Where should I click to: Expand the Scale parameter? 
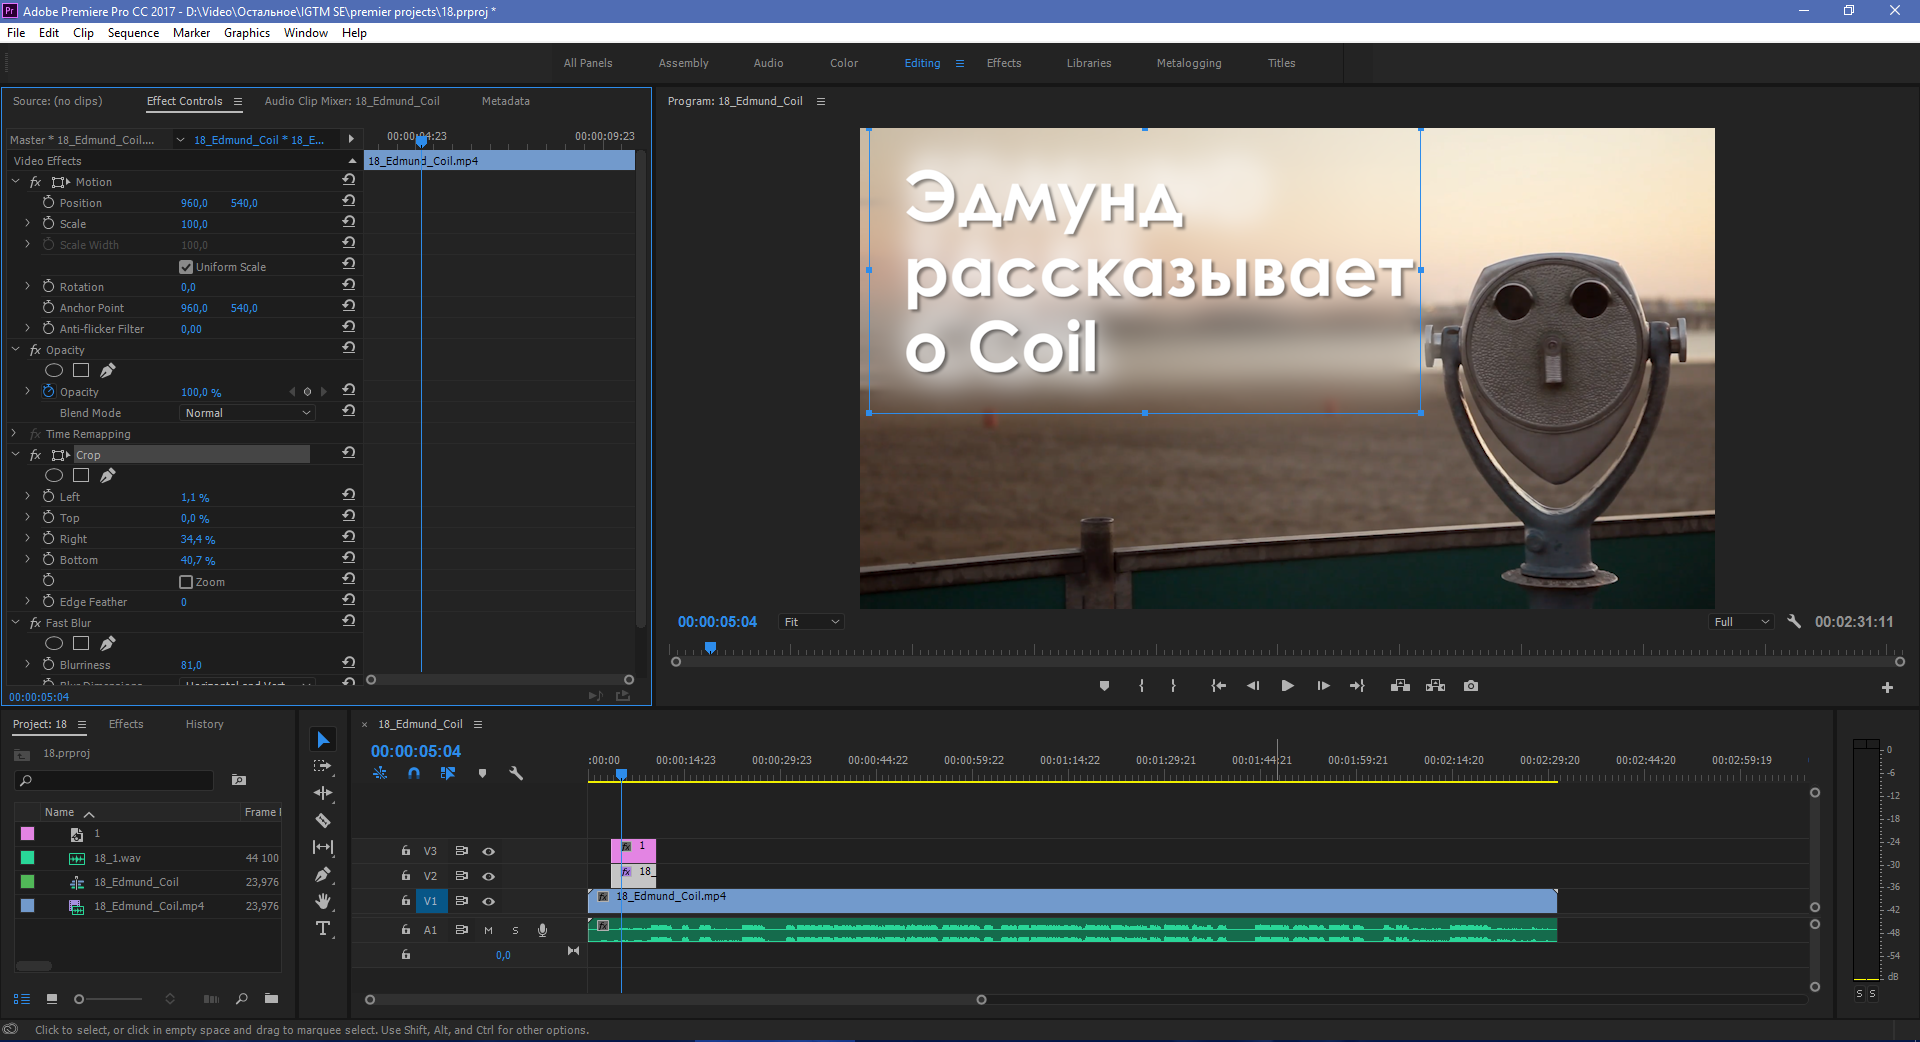coord(27,224)
